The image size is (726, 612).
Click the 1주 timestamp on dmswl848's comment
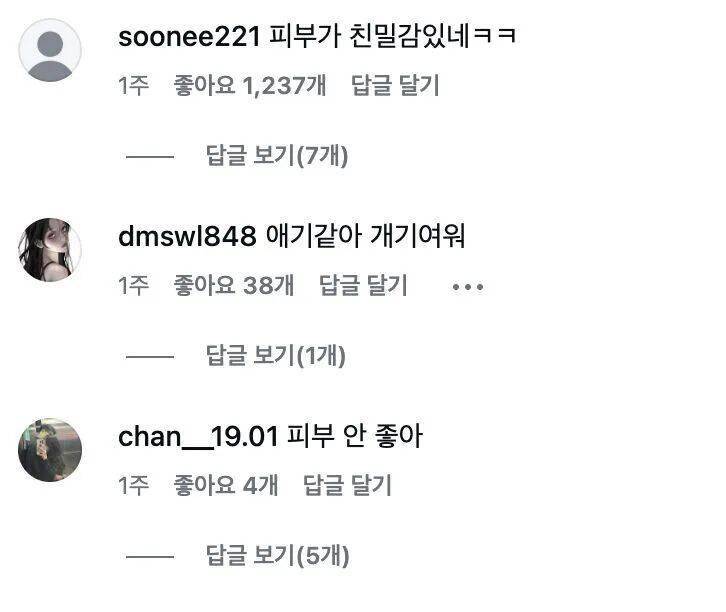(x=133, y=286)
